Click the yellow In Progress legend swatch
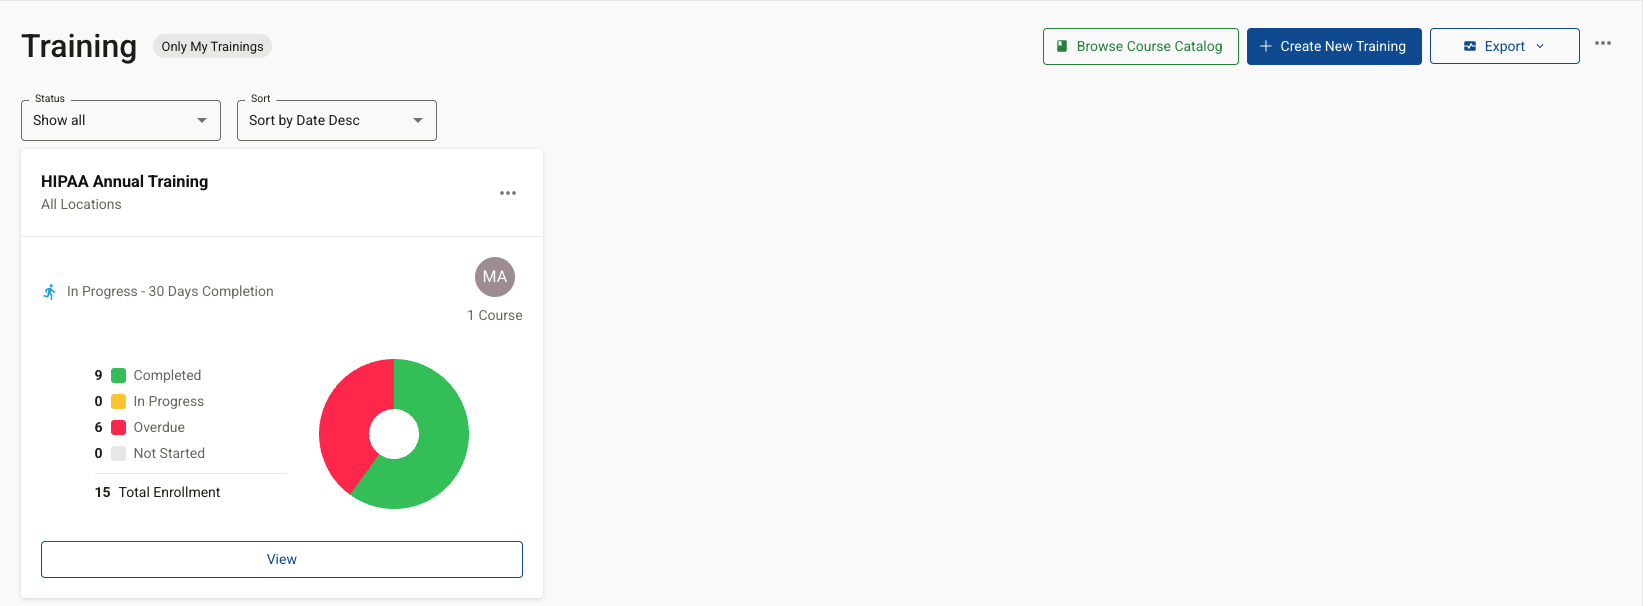Screen dimensions: 1643x606 [x=118, y=401]
